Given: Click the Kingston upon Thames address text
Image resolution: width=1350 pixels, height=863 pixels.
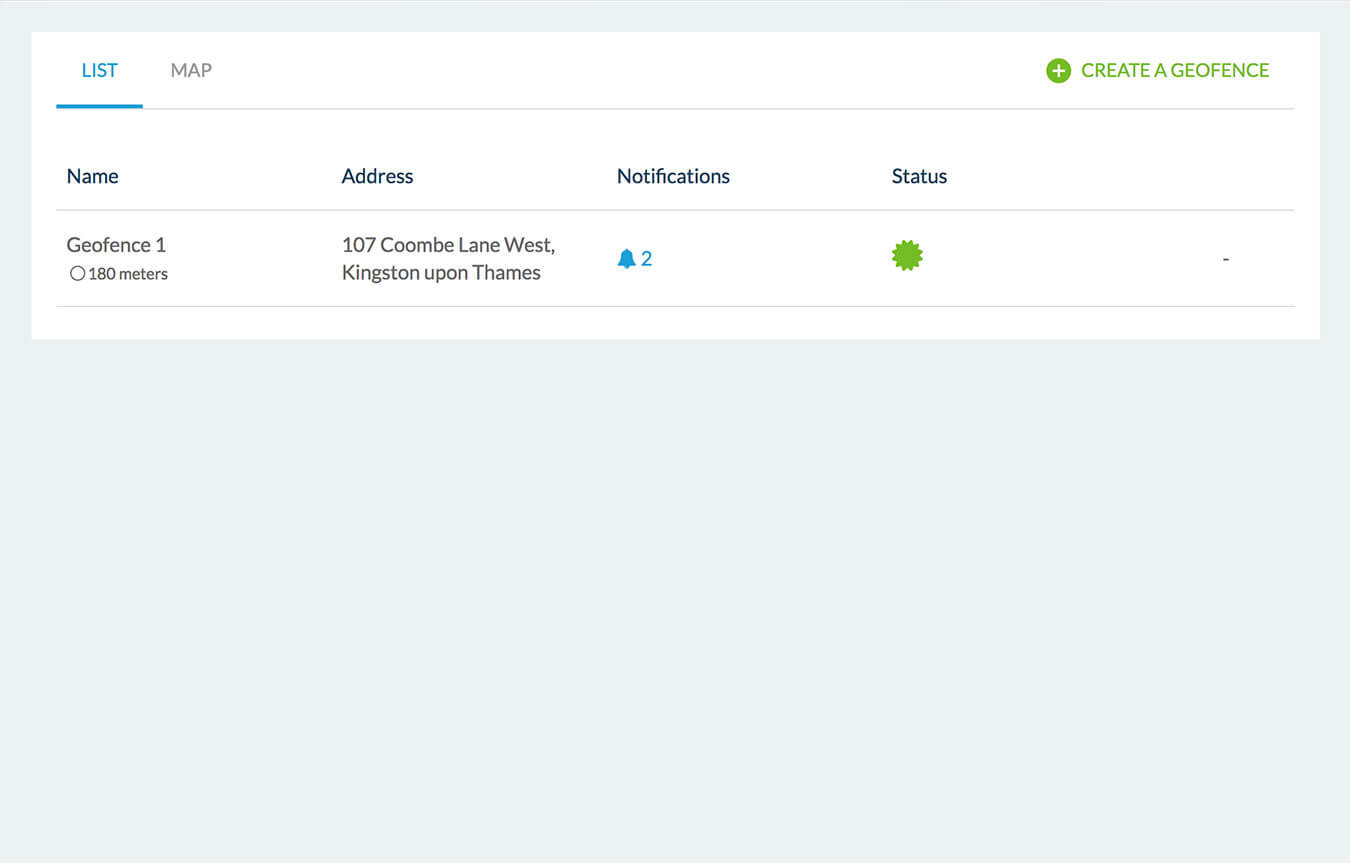Looking at the screenshot, I should [441, 273].
